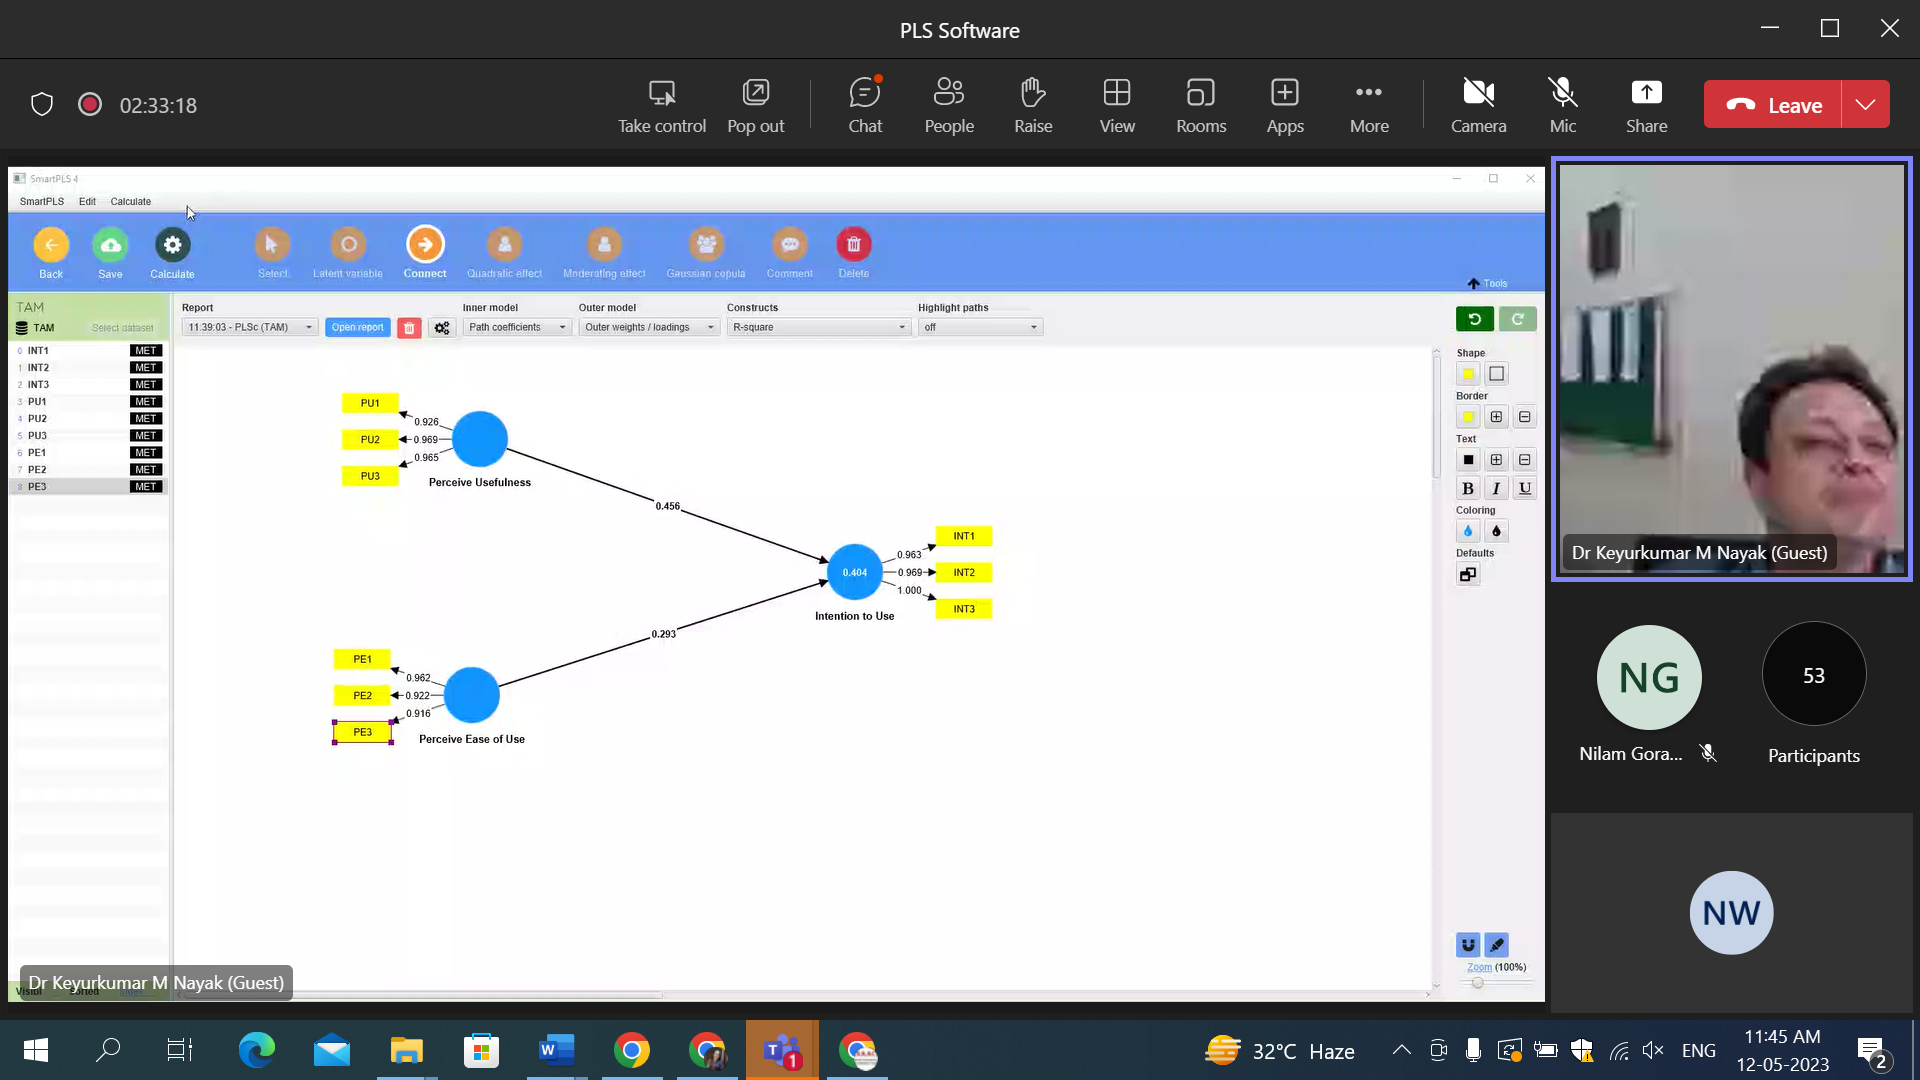Click the green undo arrow button
This screenshot has width=1920, height=1080.
point(1474,319)
